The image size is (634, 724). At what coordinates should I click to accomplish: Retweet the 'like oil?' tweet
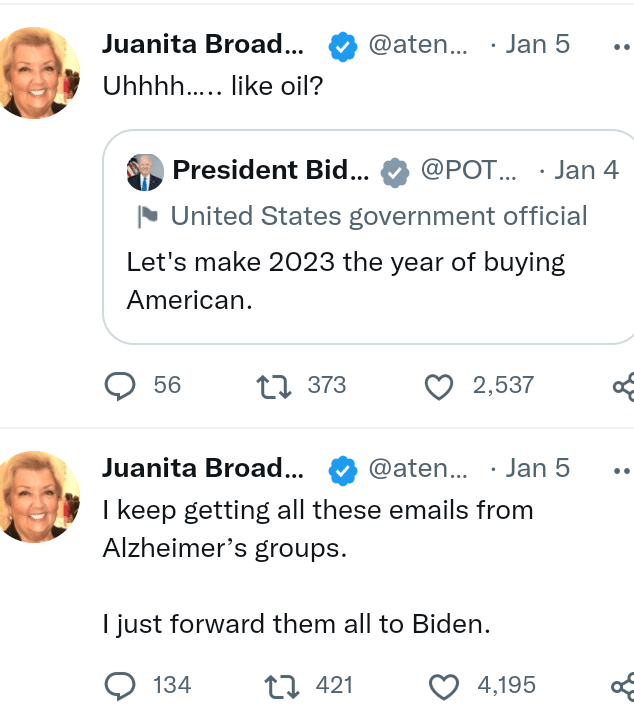pyautogui.click(x=272, y=385)
